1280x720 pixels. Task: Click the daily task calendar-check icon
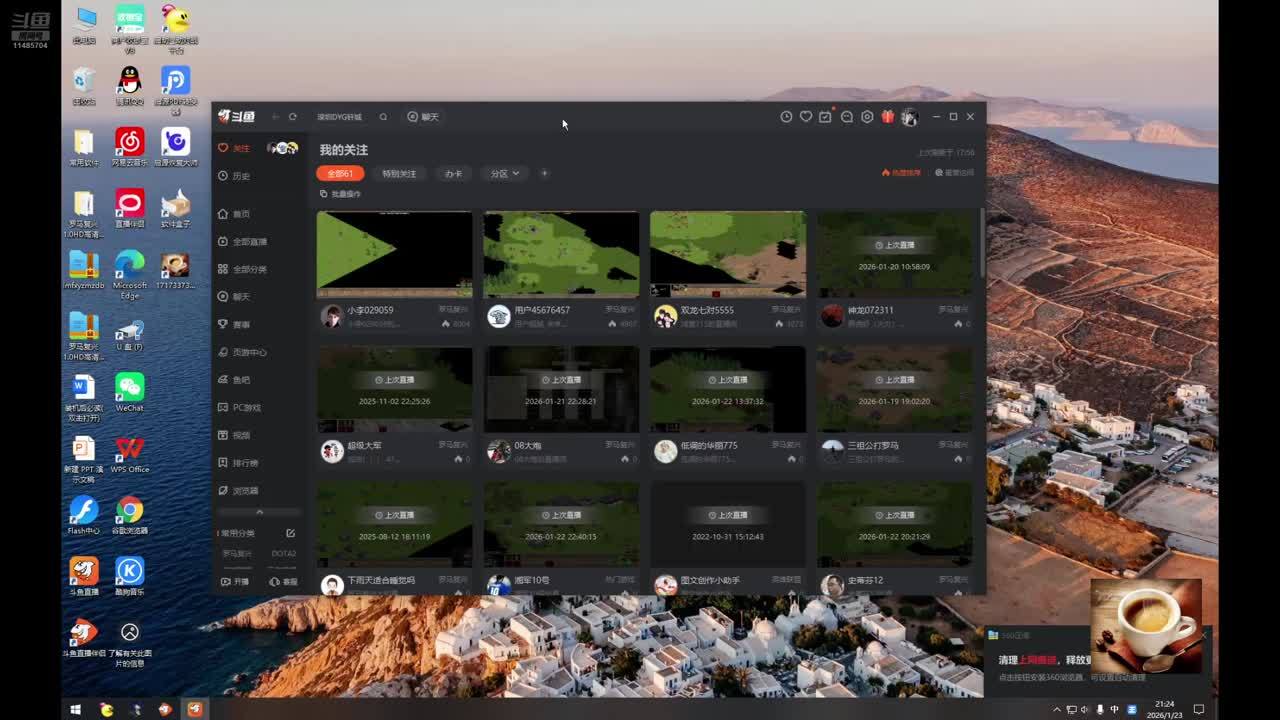point(825,117)
